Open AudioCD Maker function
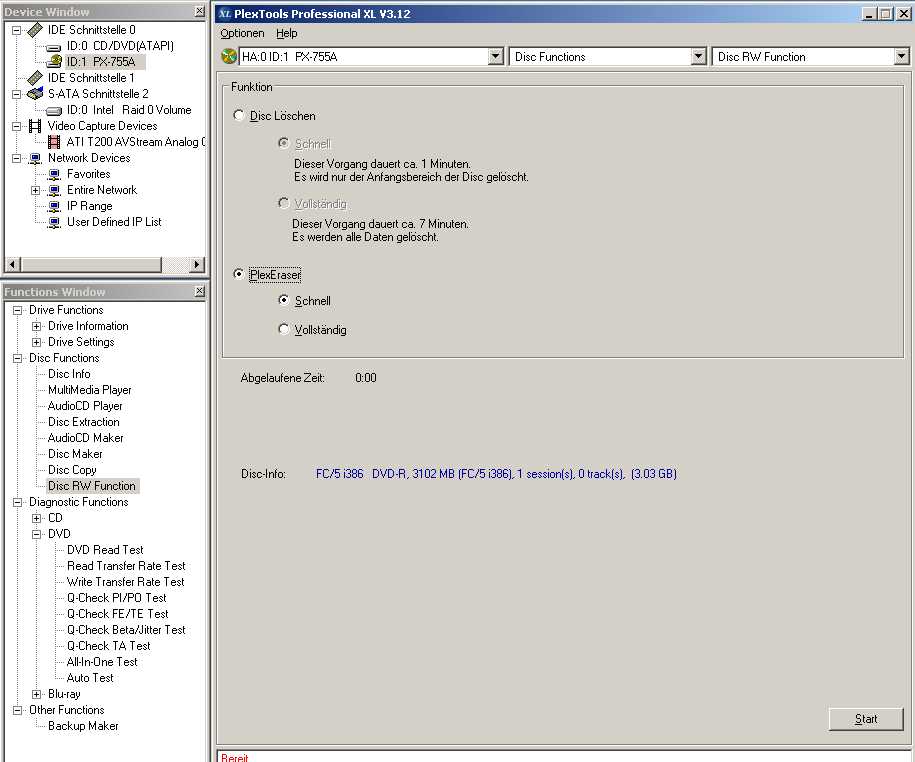Image resolution: width=915 pixels, height=762 pixels. (85, 438)
